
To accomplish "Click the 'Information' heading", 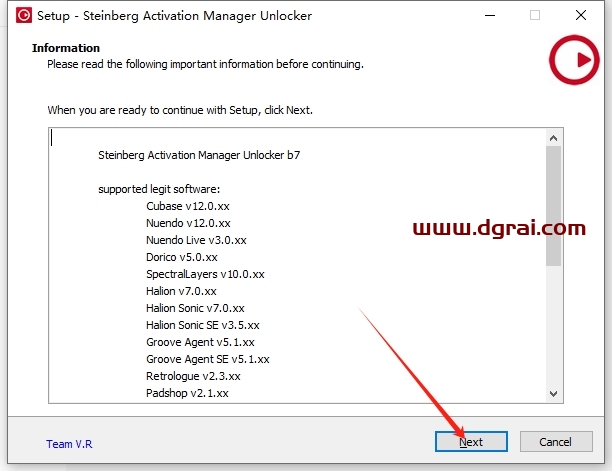I will 66,48.
